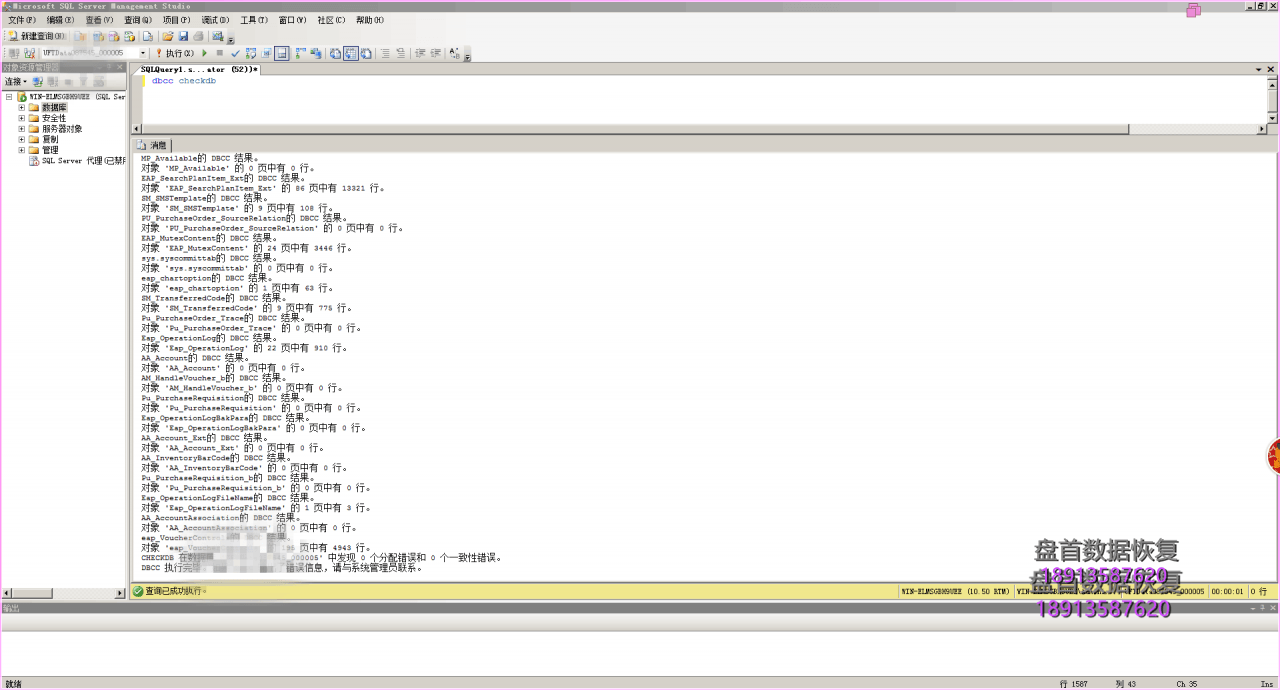Click the Comment out selected lines icon
This screenshot has height=690, width=1280.
(385, 53)
